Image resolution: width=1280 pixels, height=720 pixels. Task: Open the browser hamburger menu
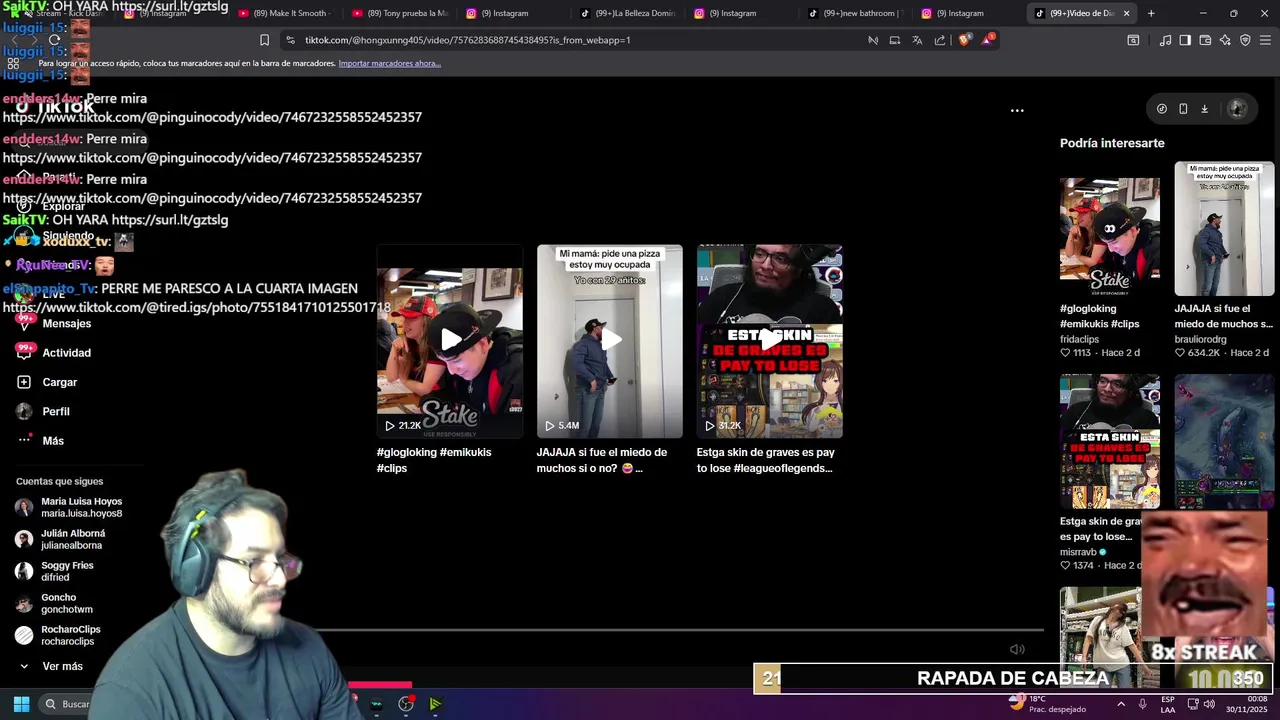(x=1265, y=40)
